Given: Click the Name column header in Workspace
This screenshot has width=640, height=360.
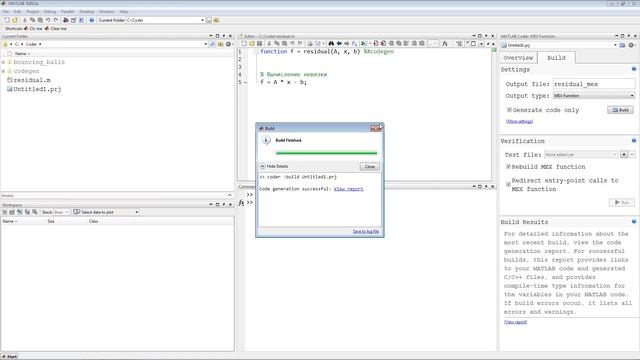Looking at the screenshot, I should [x=10, y=221].
